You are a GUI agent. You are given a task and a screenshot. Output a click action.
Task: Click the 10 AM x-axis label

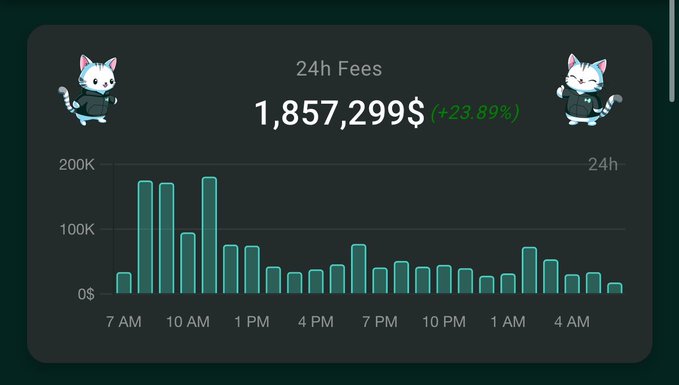click(x=188, y=322)
